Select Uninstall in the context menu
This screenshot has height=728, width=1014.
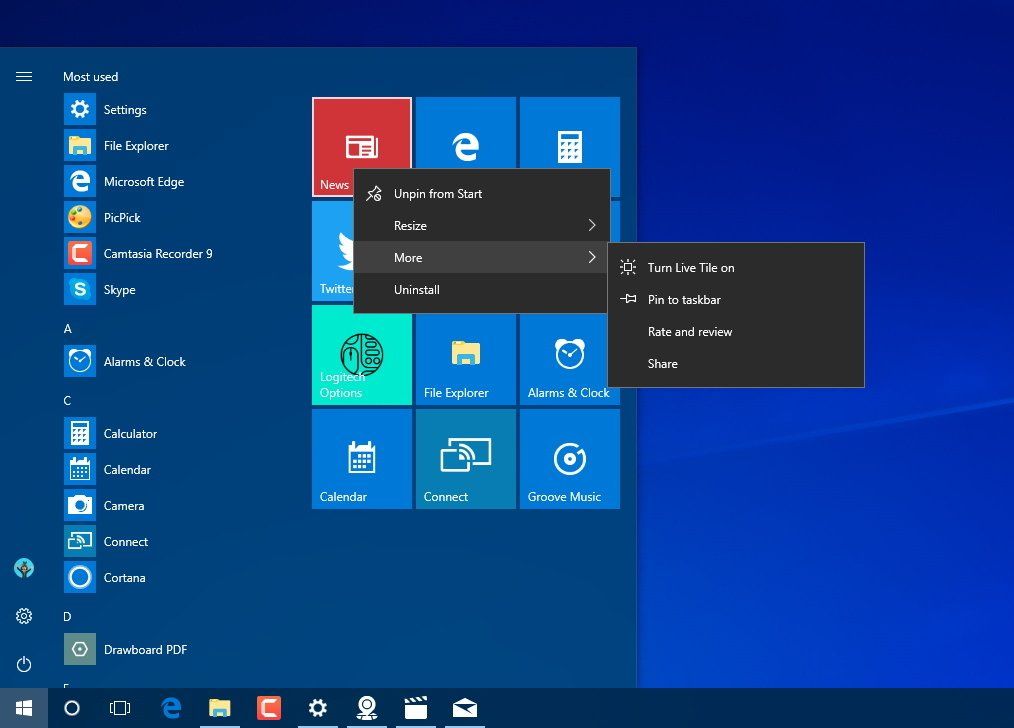tap(417, 289)
